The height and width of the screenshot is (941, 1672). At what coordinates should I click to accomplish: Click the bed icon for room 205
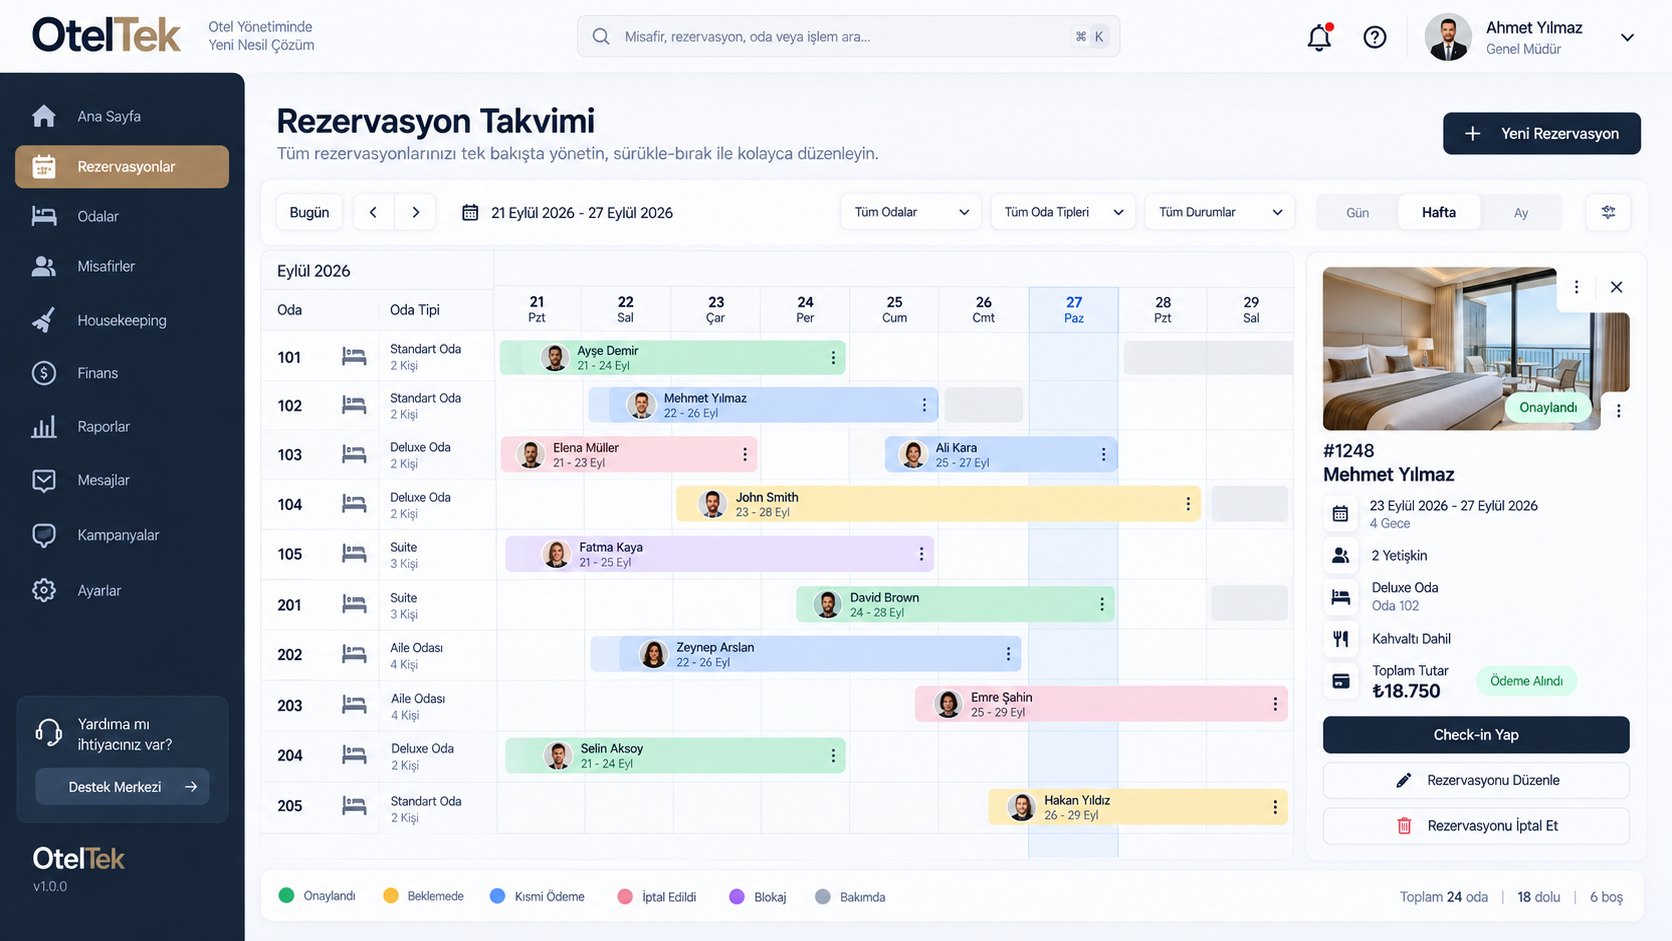354,806
